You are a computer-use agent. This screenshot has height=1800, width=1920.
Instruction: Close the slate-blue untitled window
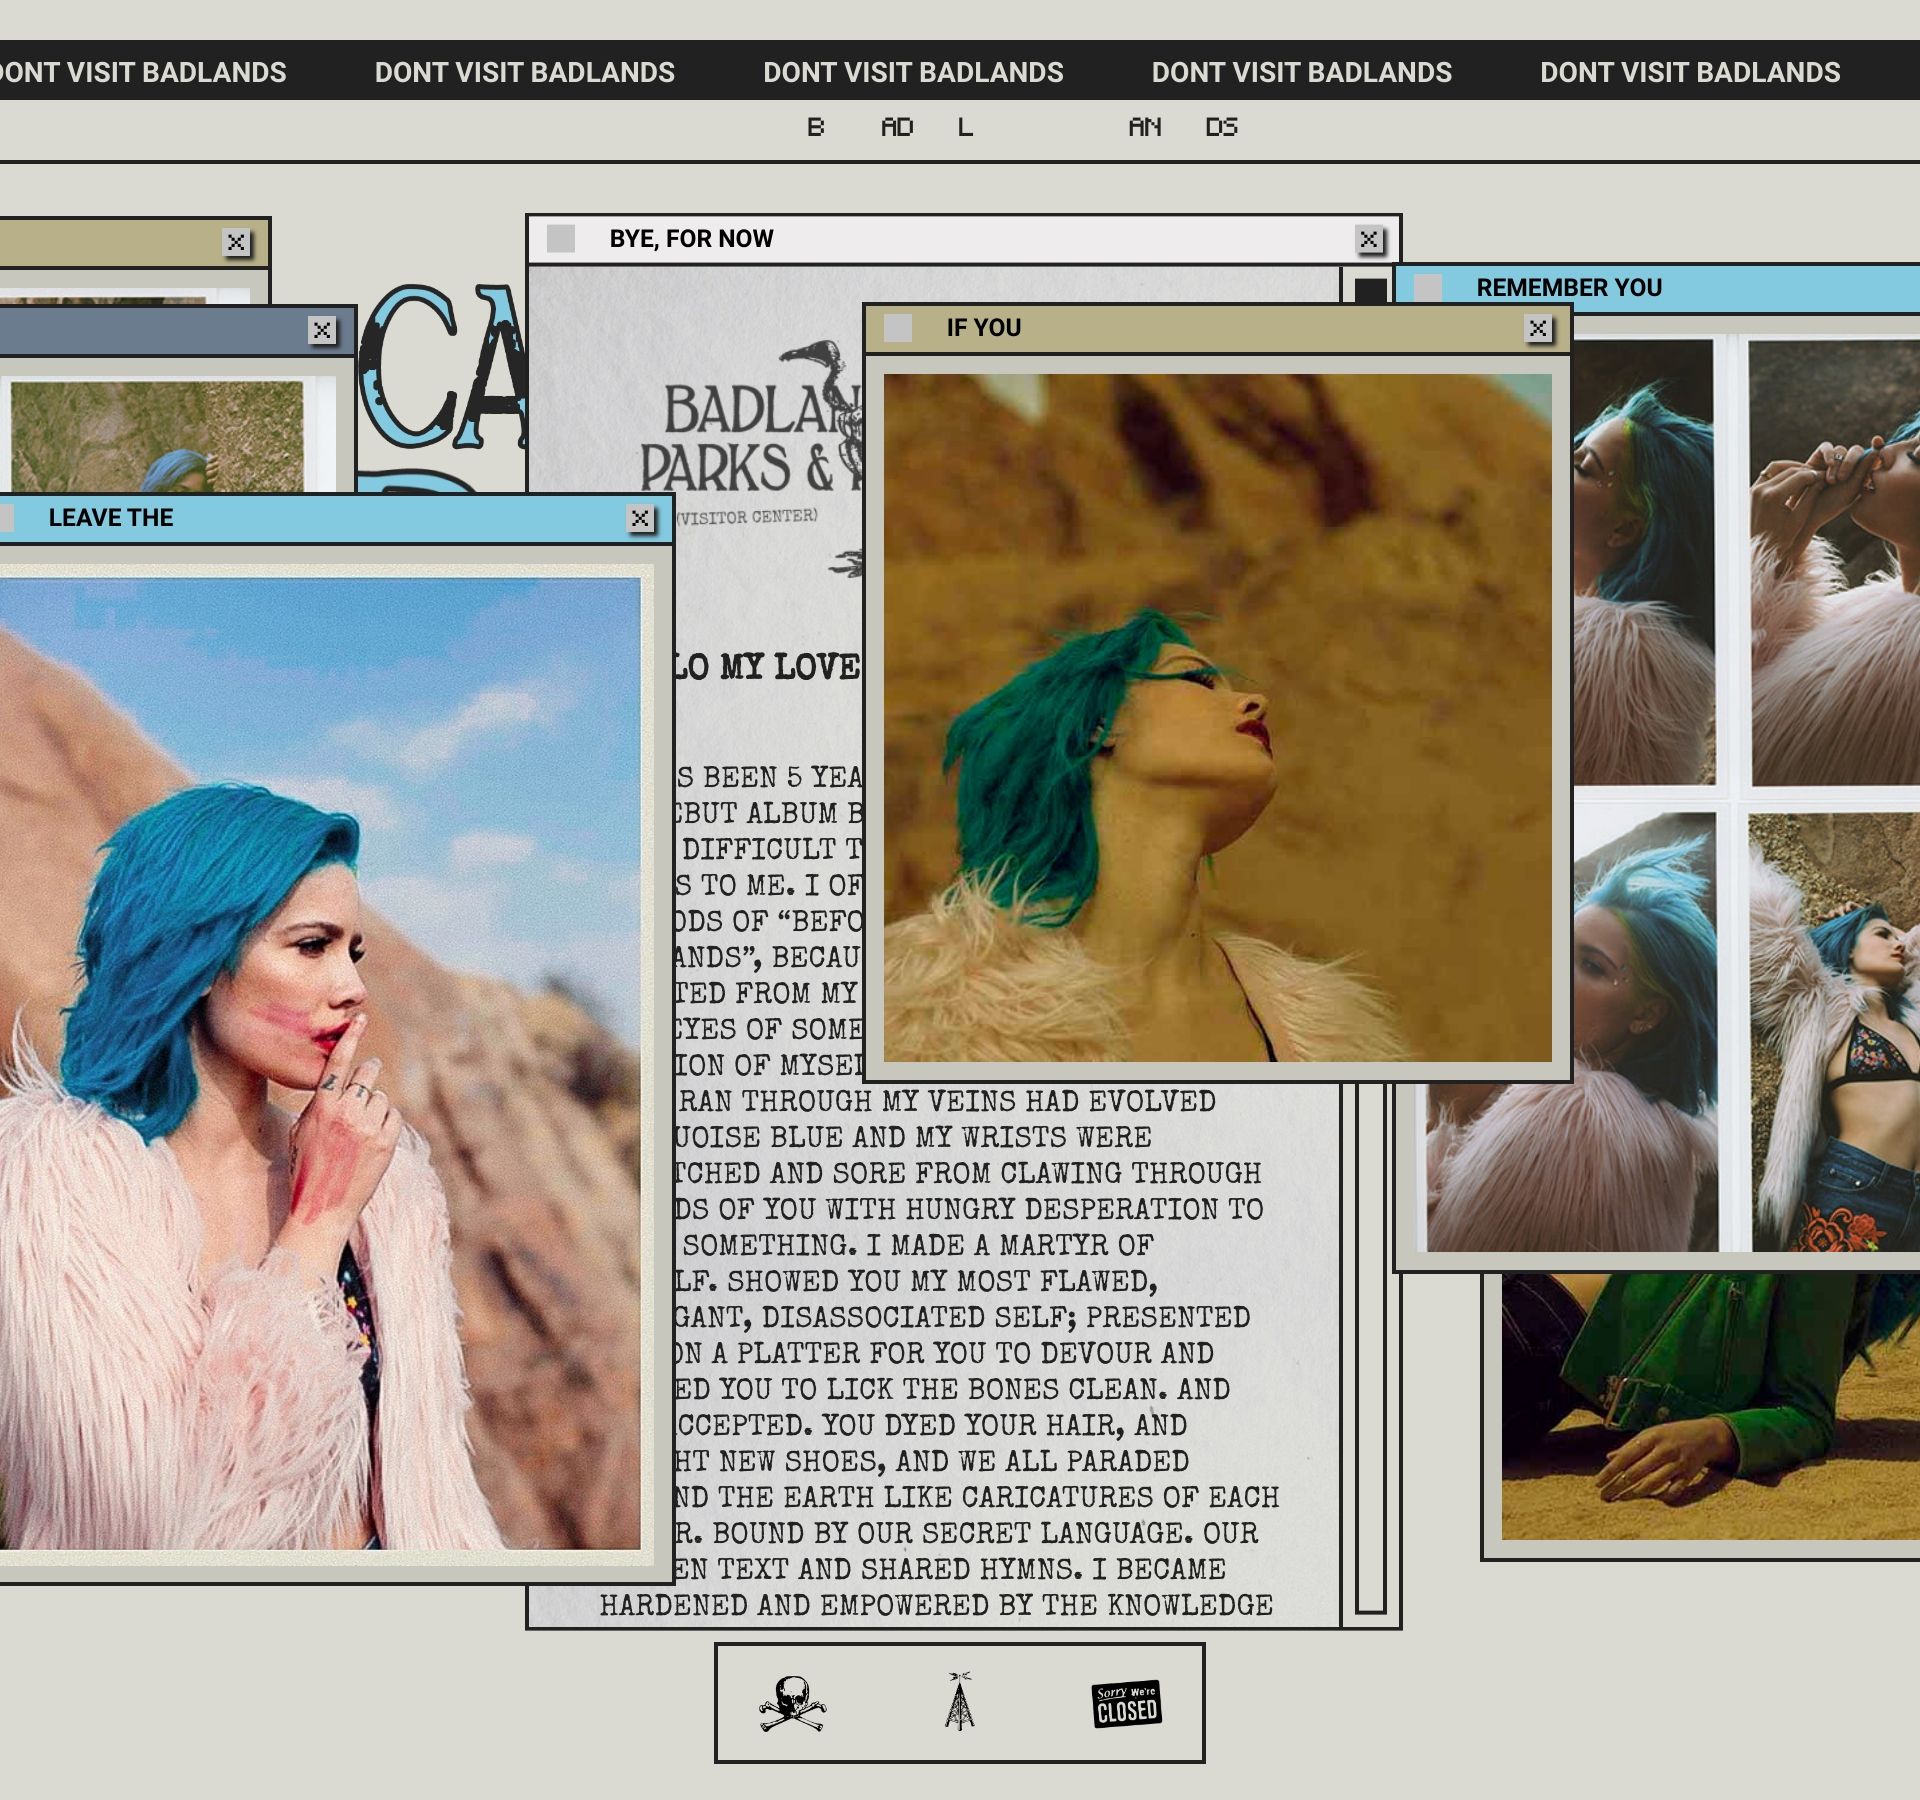[322, 331]
